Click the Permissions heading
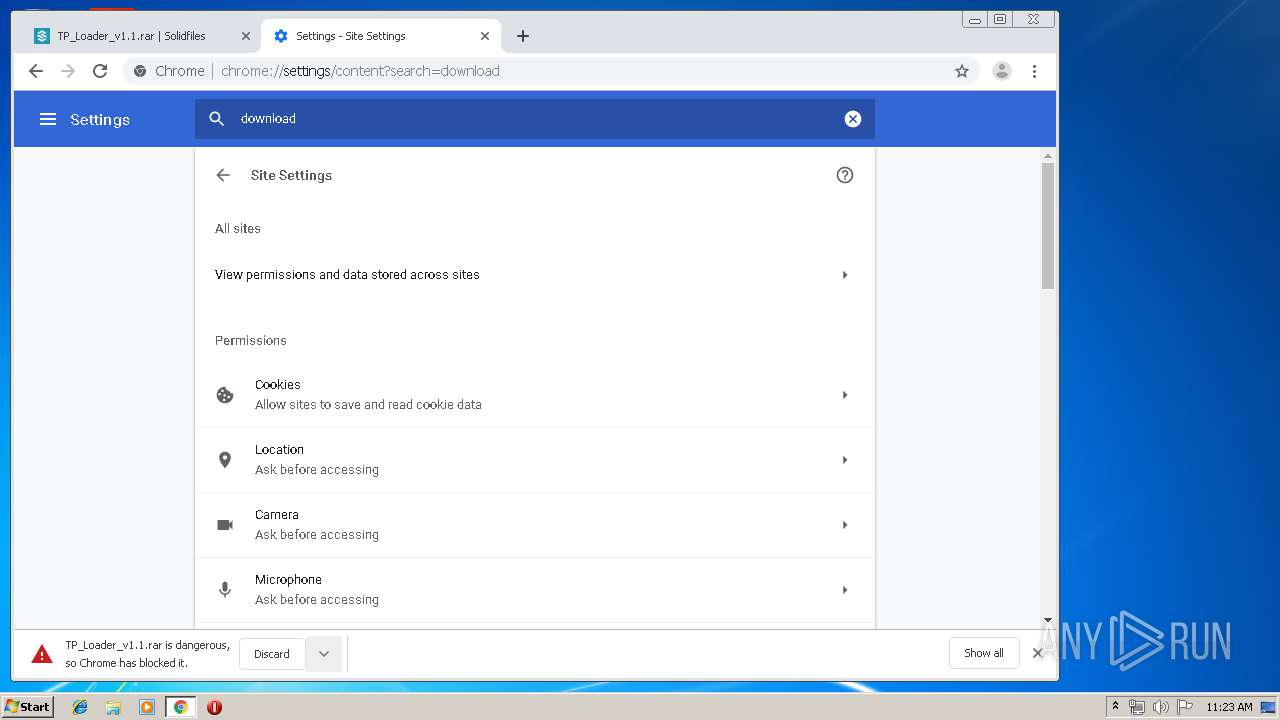This screenshot has height=720, width=1280. coord(251,341)
